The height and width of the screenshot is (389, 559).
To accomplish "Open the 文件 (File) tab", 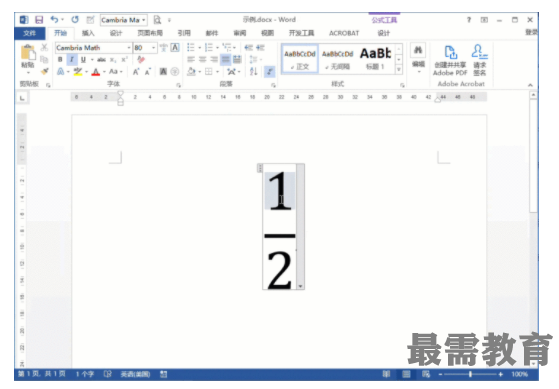I will click(x=30, y=33).
